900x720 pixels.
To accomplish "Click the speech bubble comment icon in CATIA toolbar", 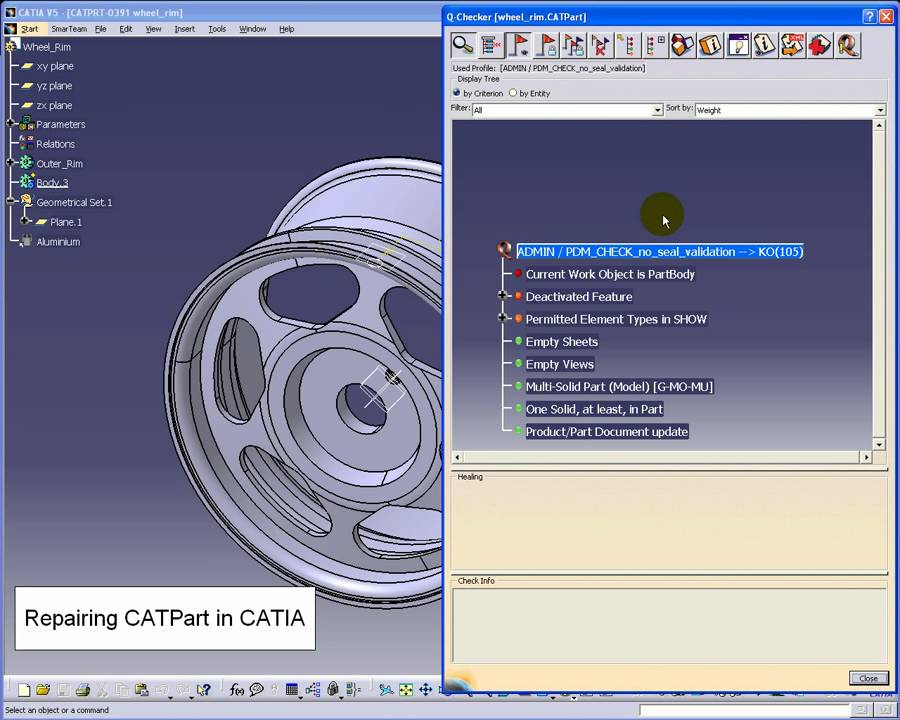I will coord(257,690).
